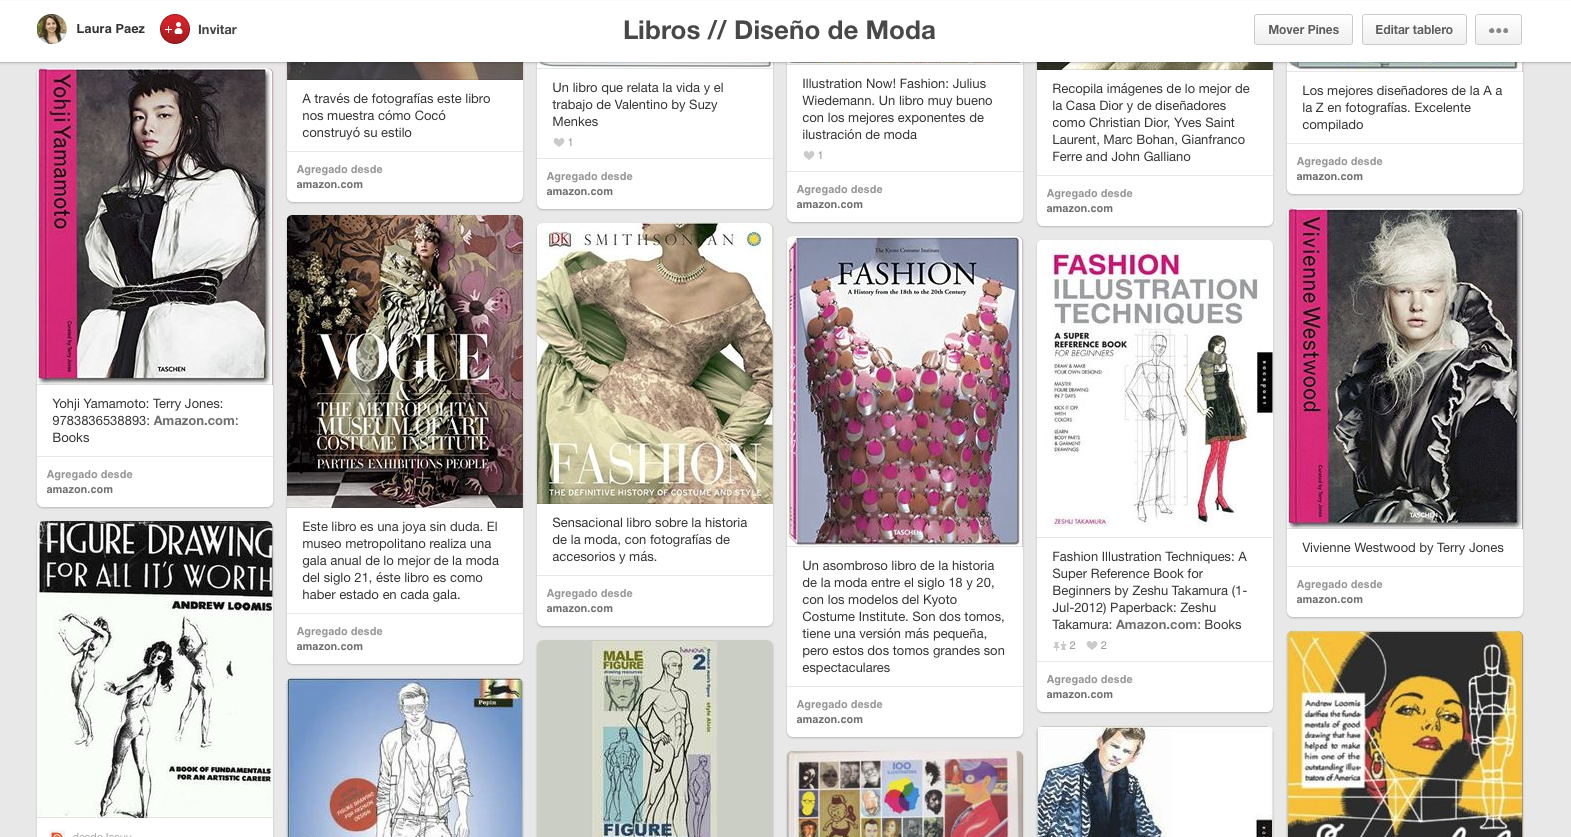Image resolution: width=1571 pixels, height=837 pixels.
Task: Open the 100 illustrators book cover
Action: click(905, 794)
